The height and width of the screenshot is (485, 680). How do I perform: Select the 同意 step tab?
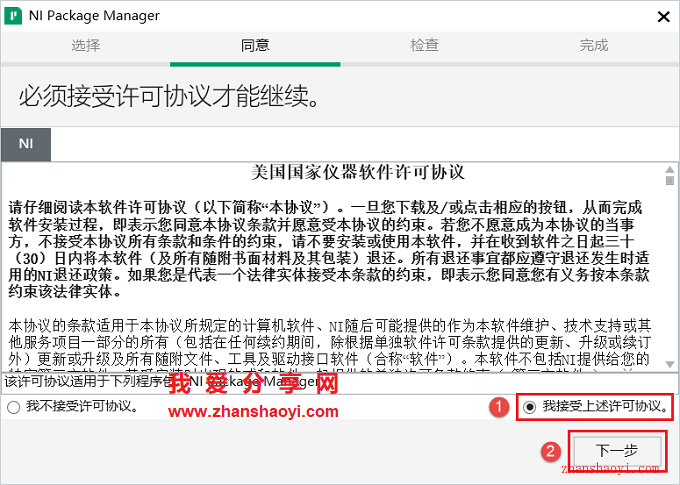tap(255, 45)
